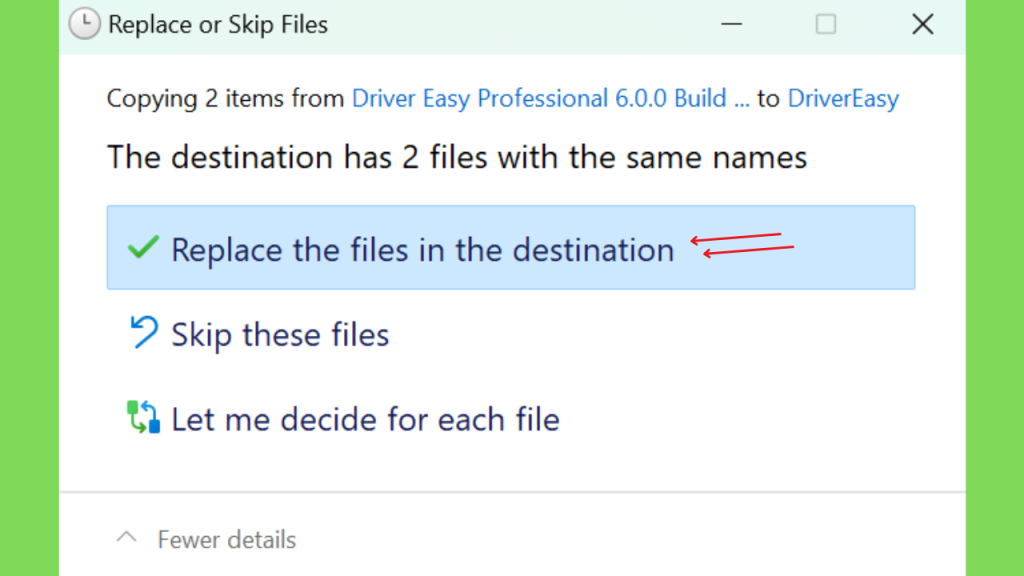Click the Fewer details label
The width and height of the screenshot is (1024, 576).
coord(227,540)
